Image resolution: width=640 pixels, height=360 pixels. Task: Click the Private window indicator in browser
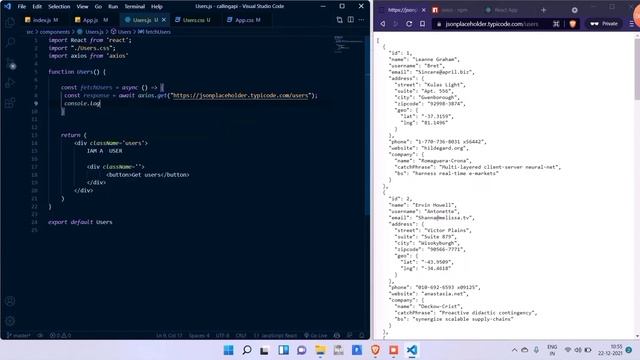[604, 24]
